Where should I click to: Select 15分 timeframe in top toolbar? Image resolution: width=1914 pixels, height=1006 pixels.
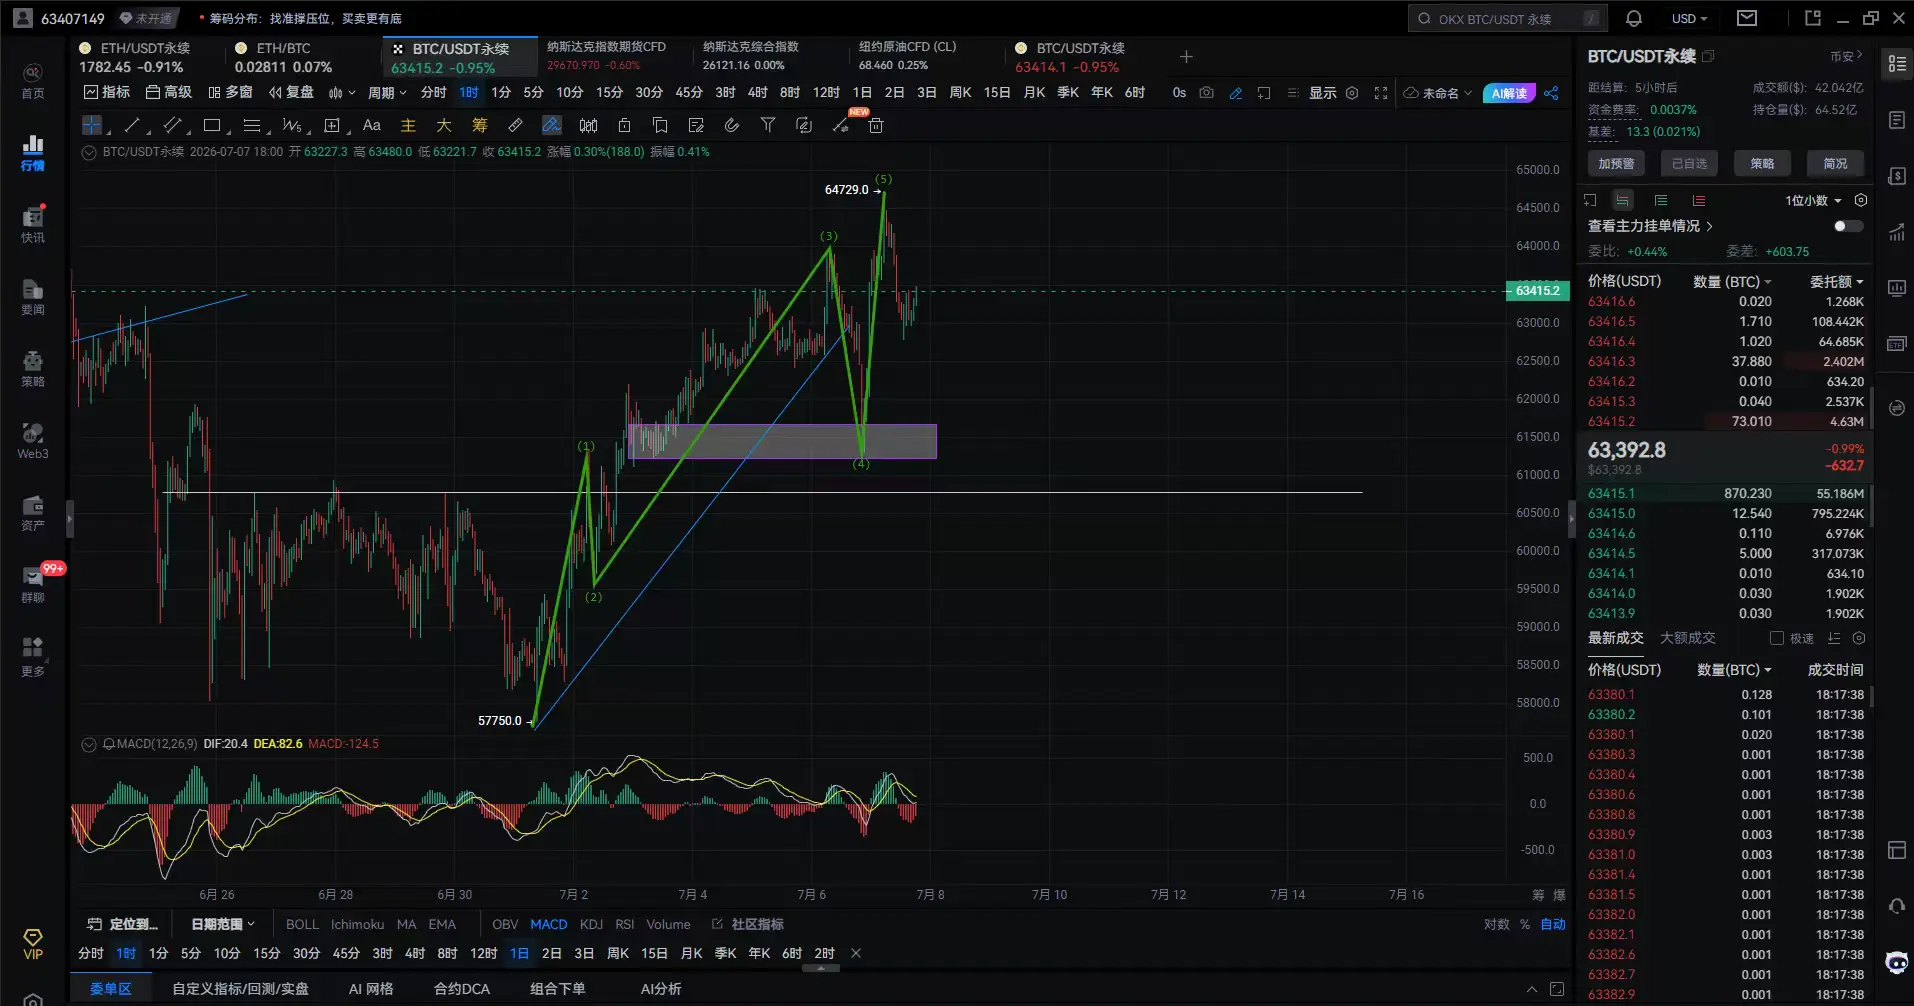[x=609, y=92]
